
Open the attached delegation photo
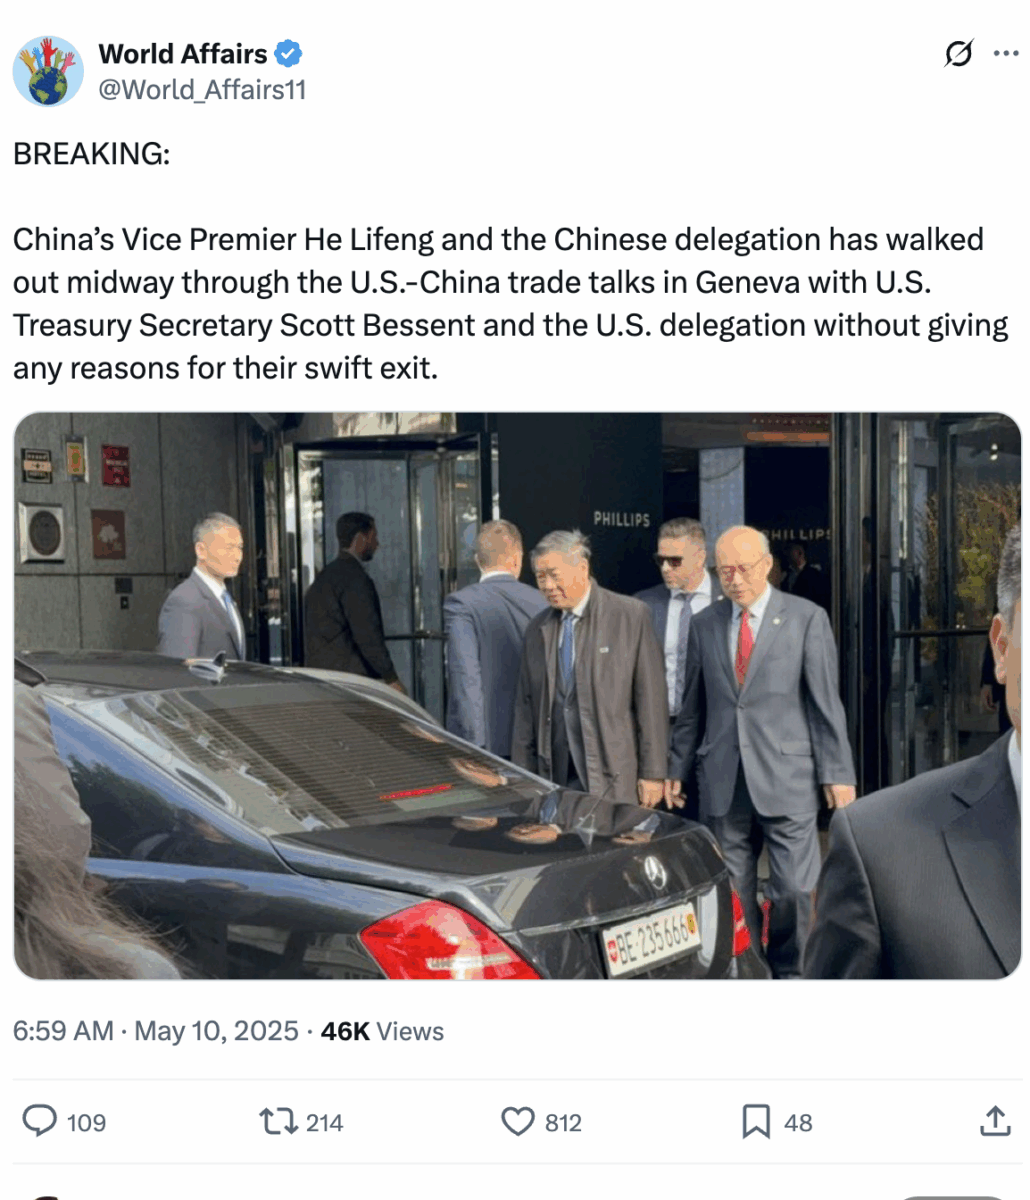tap(517, 696)
